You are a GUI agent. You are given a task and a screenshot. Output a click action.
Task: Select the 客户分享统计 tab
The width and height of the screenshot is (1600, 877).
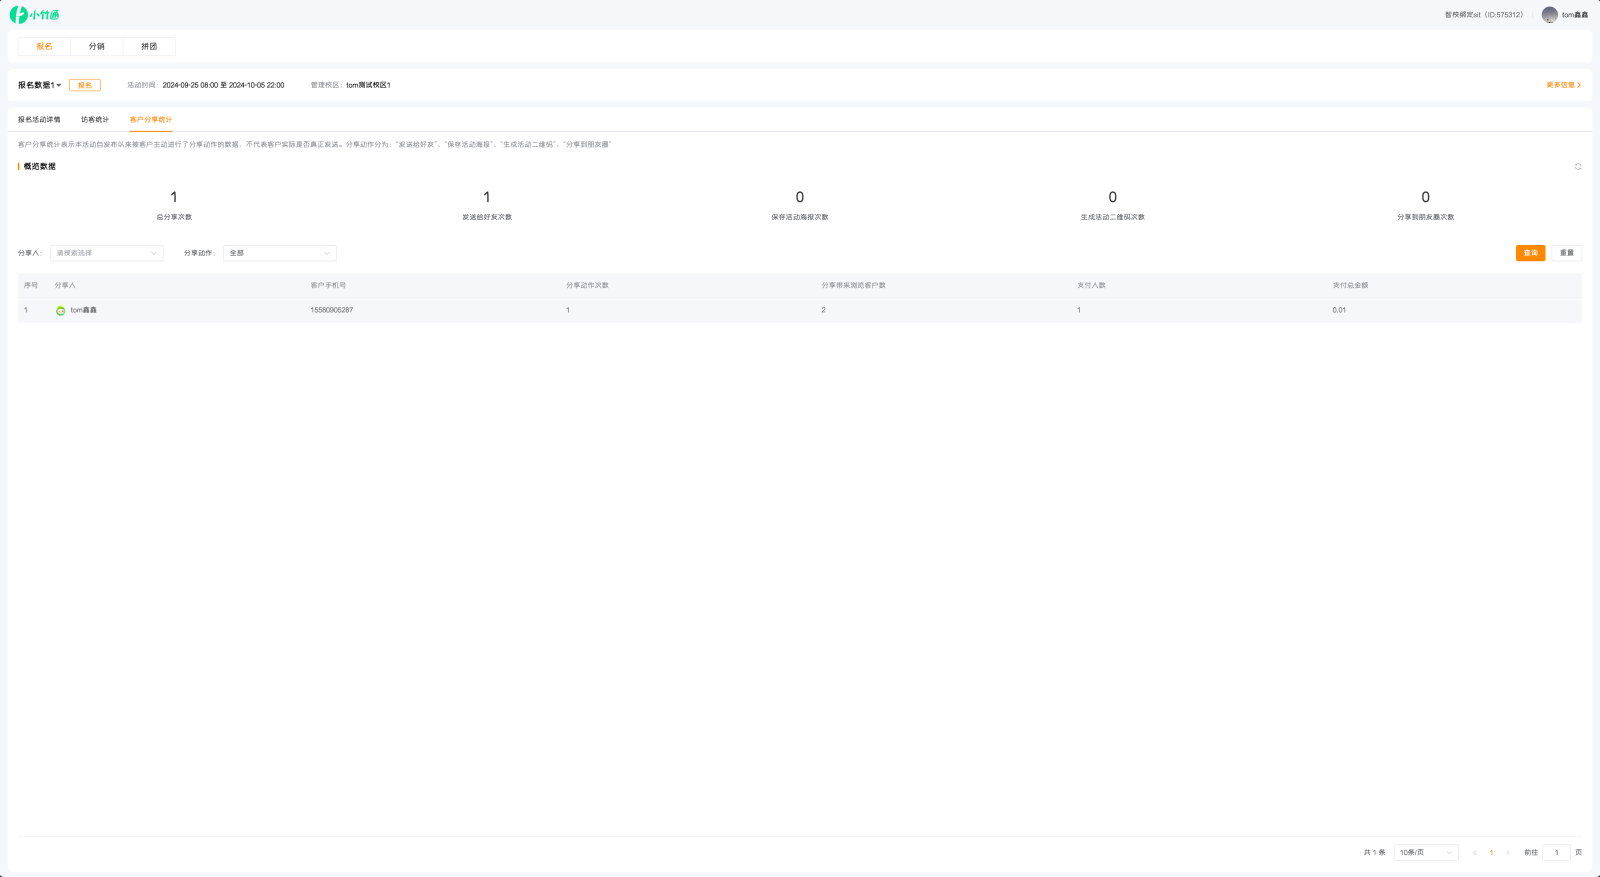click(151, 120)
